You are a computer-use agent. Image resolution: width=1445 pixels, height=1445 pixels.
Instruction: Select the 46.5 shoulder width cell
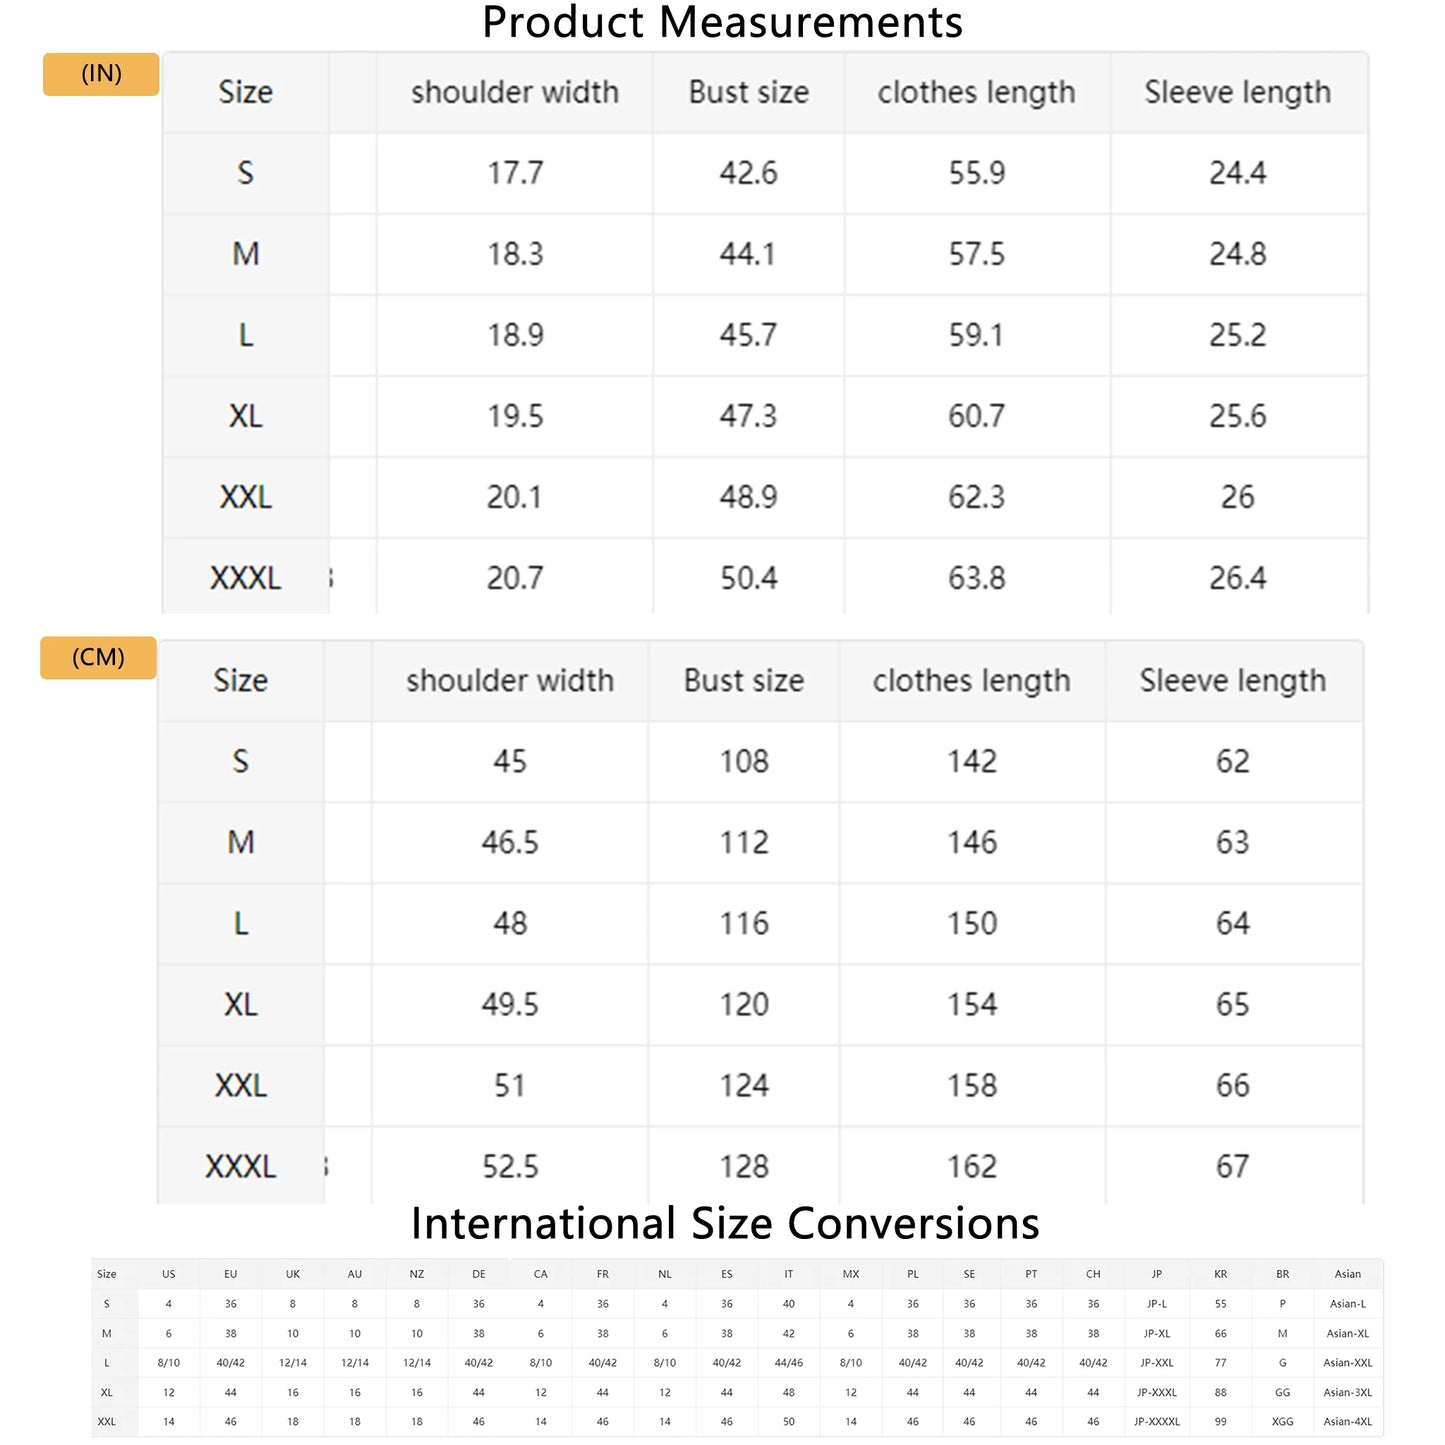pyautogui.click(x=510, y=842)
